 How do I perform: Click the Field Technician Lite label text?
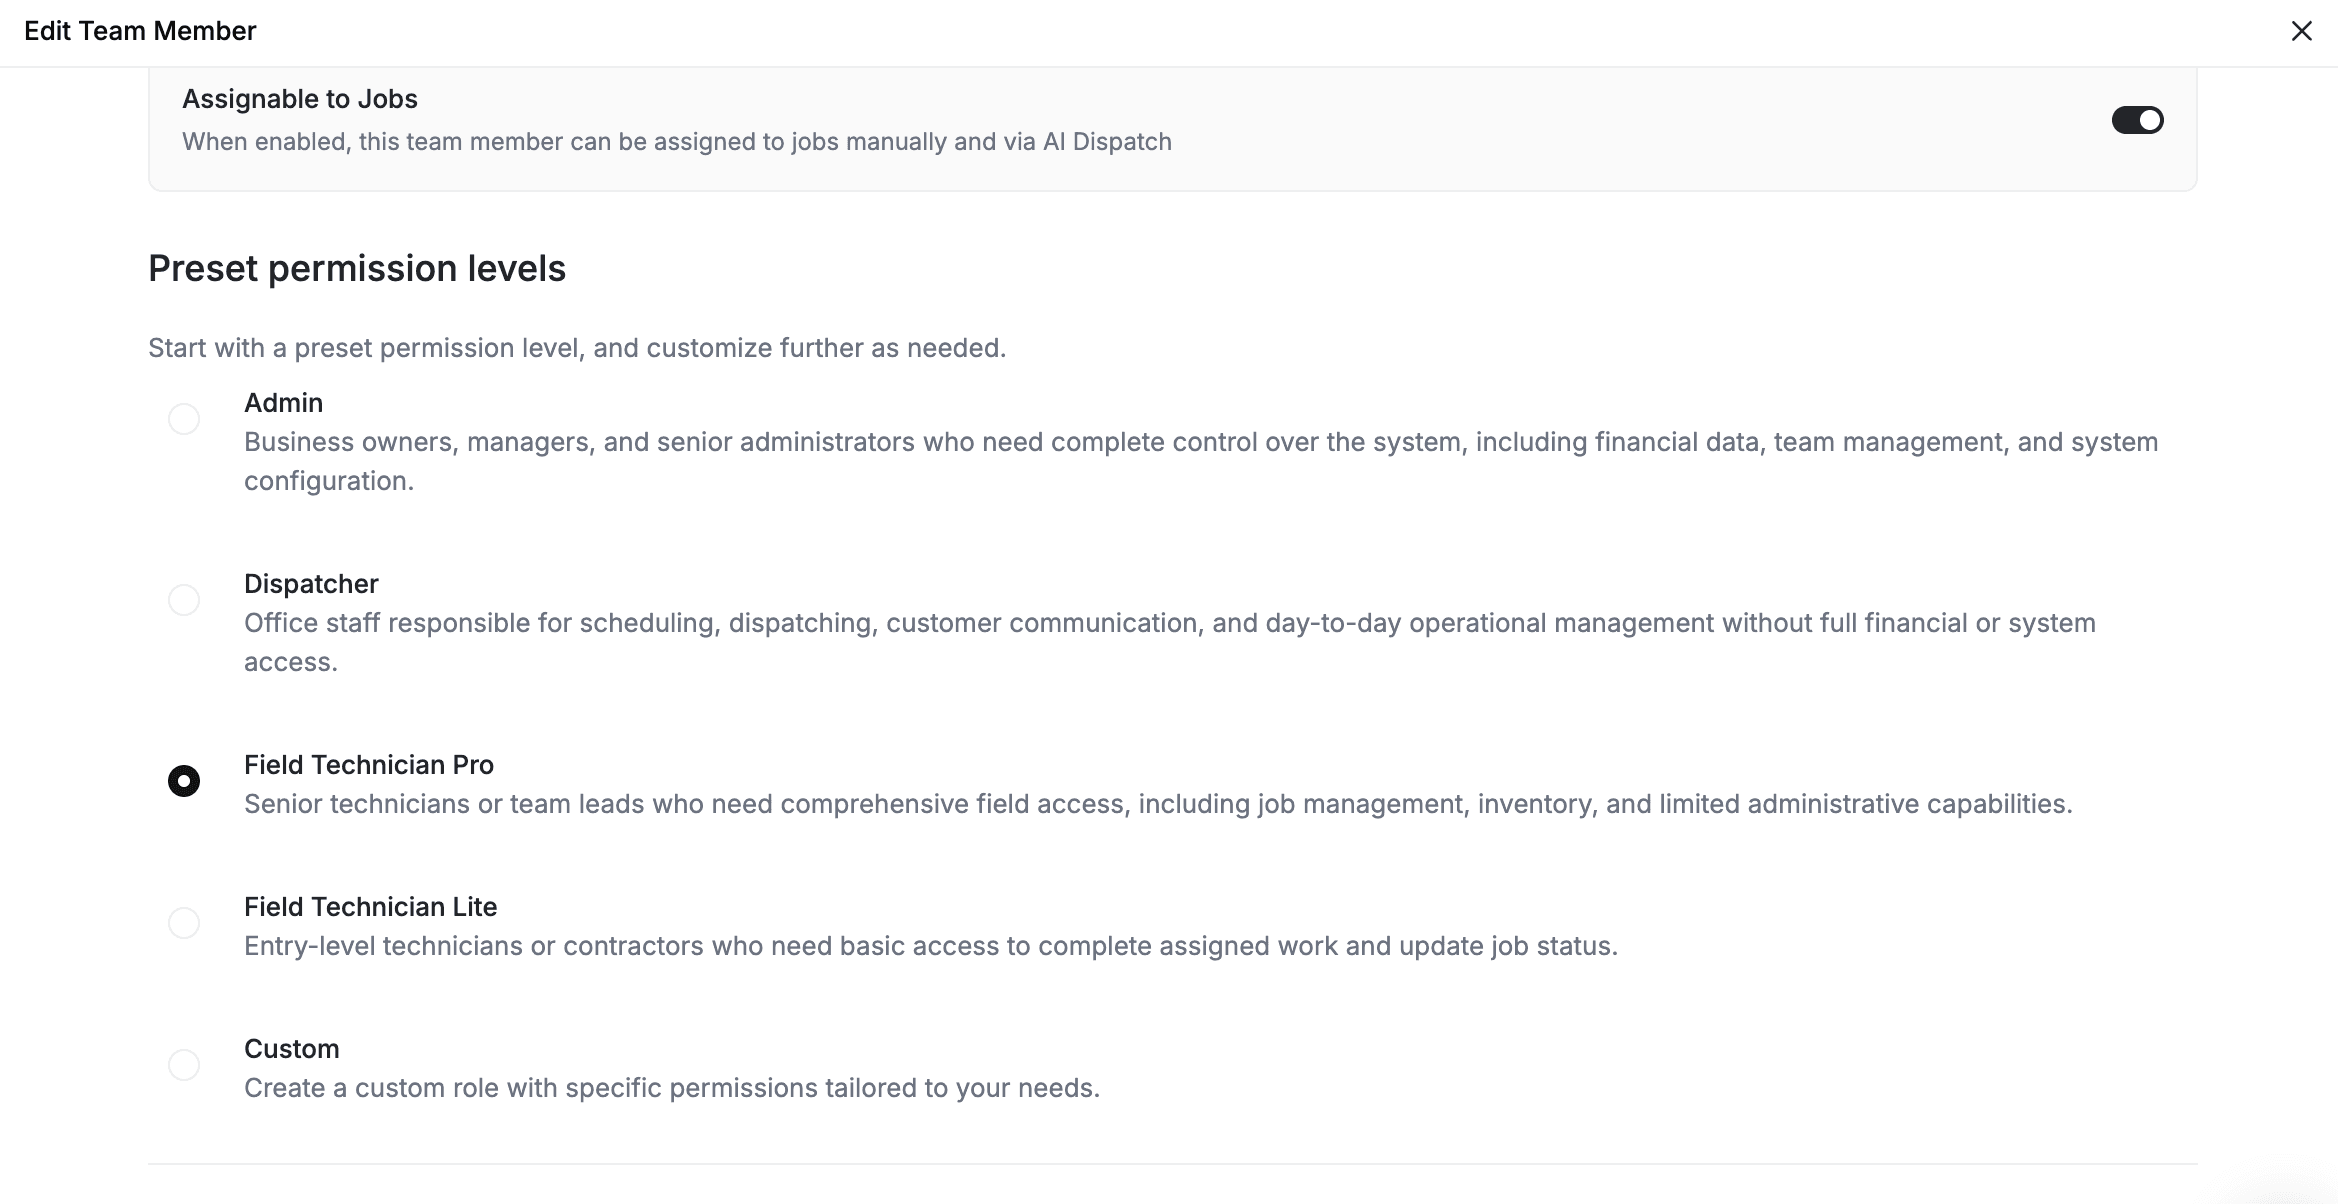(x=370, y=907)
